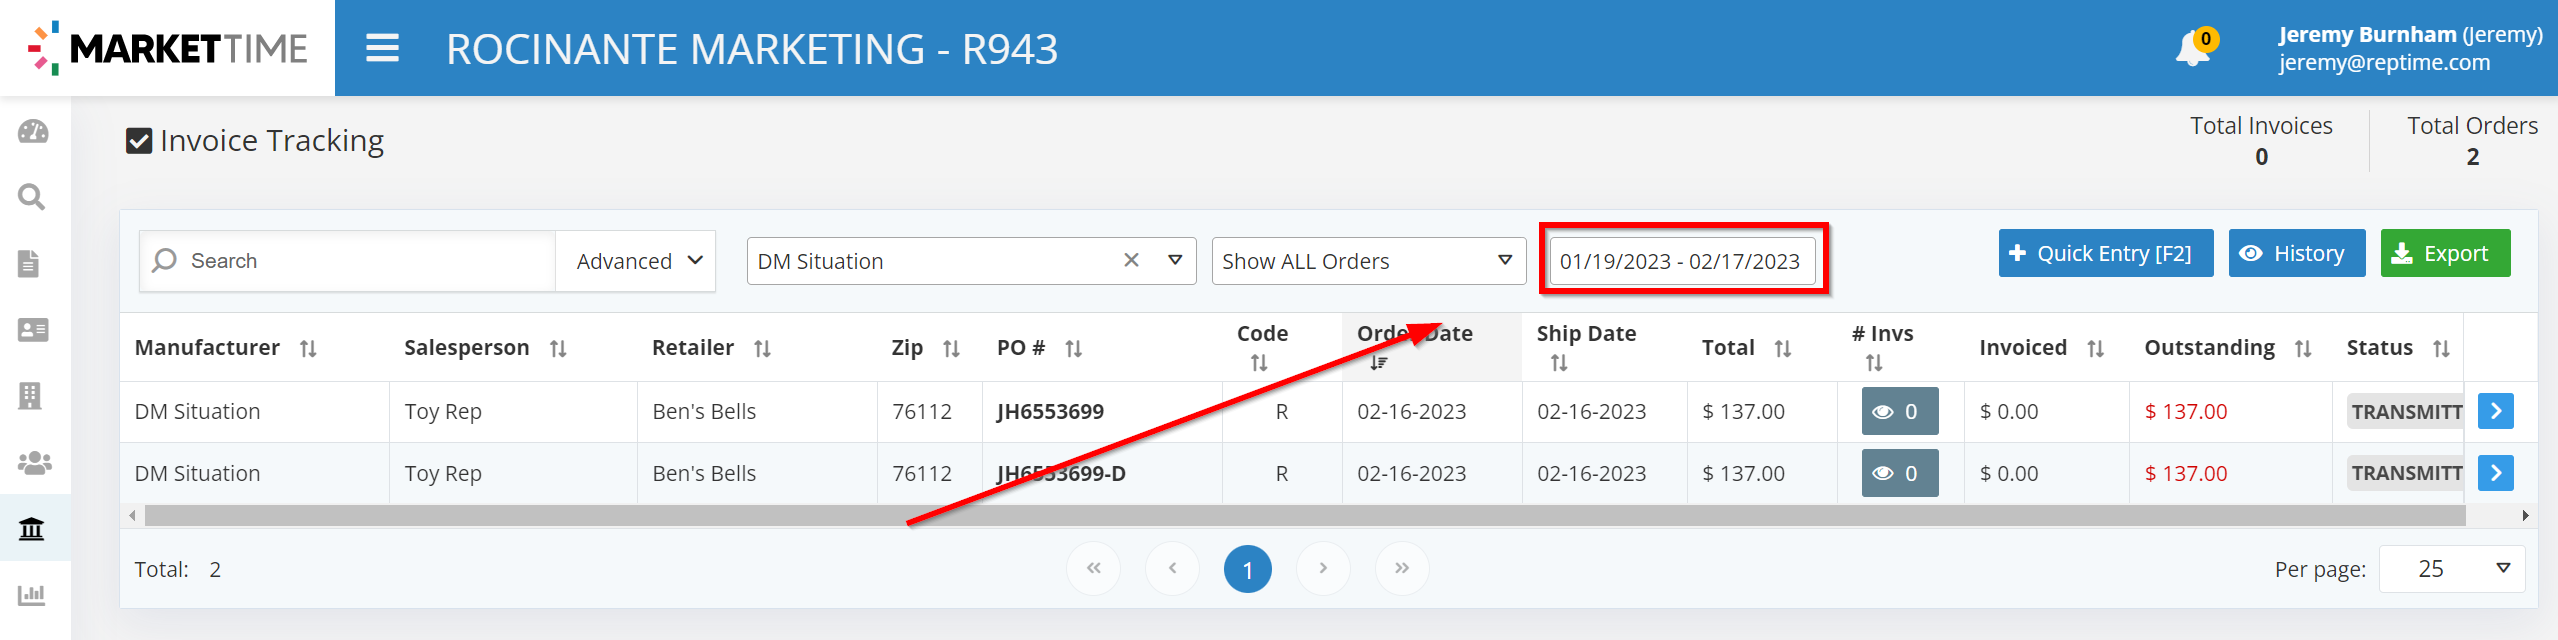Image resolution: width=2558 pixels, height=640 pixels.
Task: Click the MarketTime logo
Action: point(167,48)
